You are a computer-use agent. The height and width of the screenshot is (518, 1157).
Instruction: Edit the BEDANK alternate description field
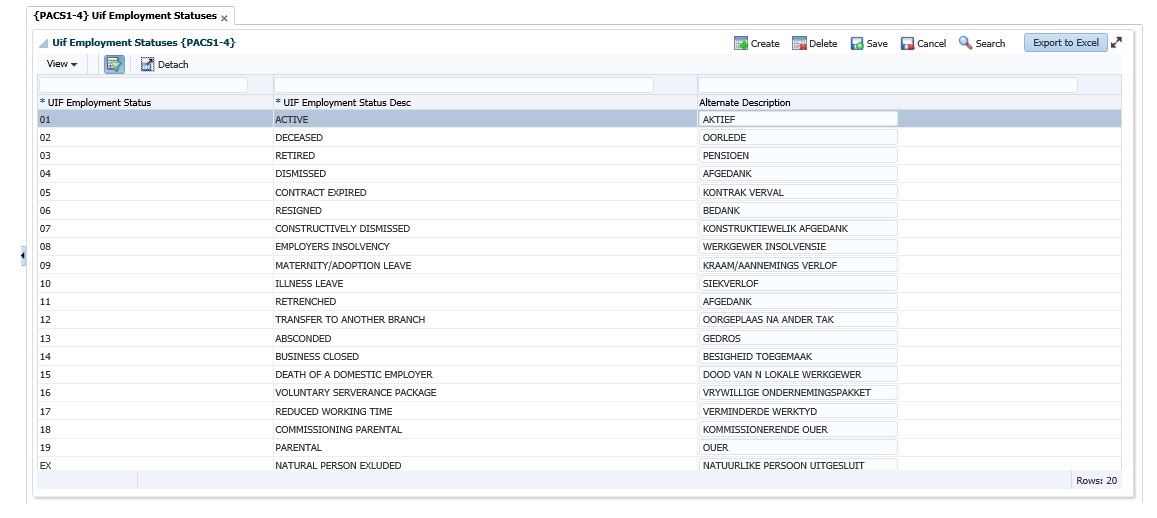click(798, 210)
